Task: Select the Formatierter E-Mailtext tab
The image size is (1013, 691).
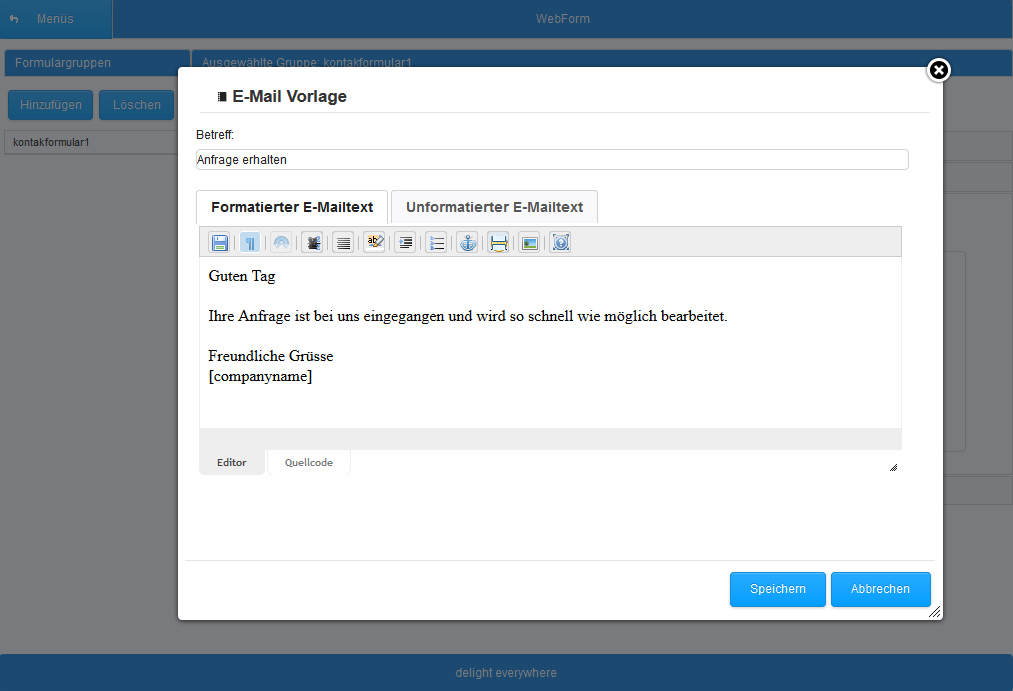Action: coord(291,207)
